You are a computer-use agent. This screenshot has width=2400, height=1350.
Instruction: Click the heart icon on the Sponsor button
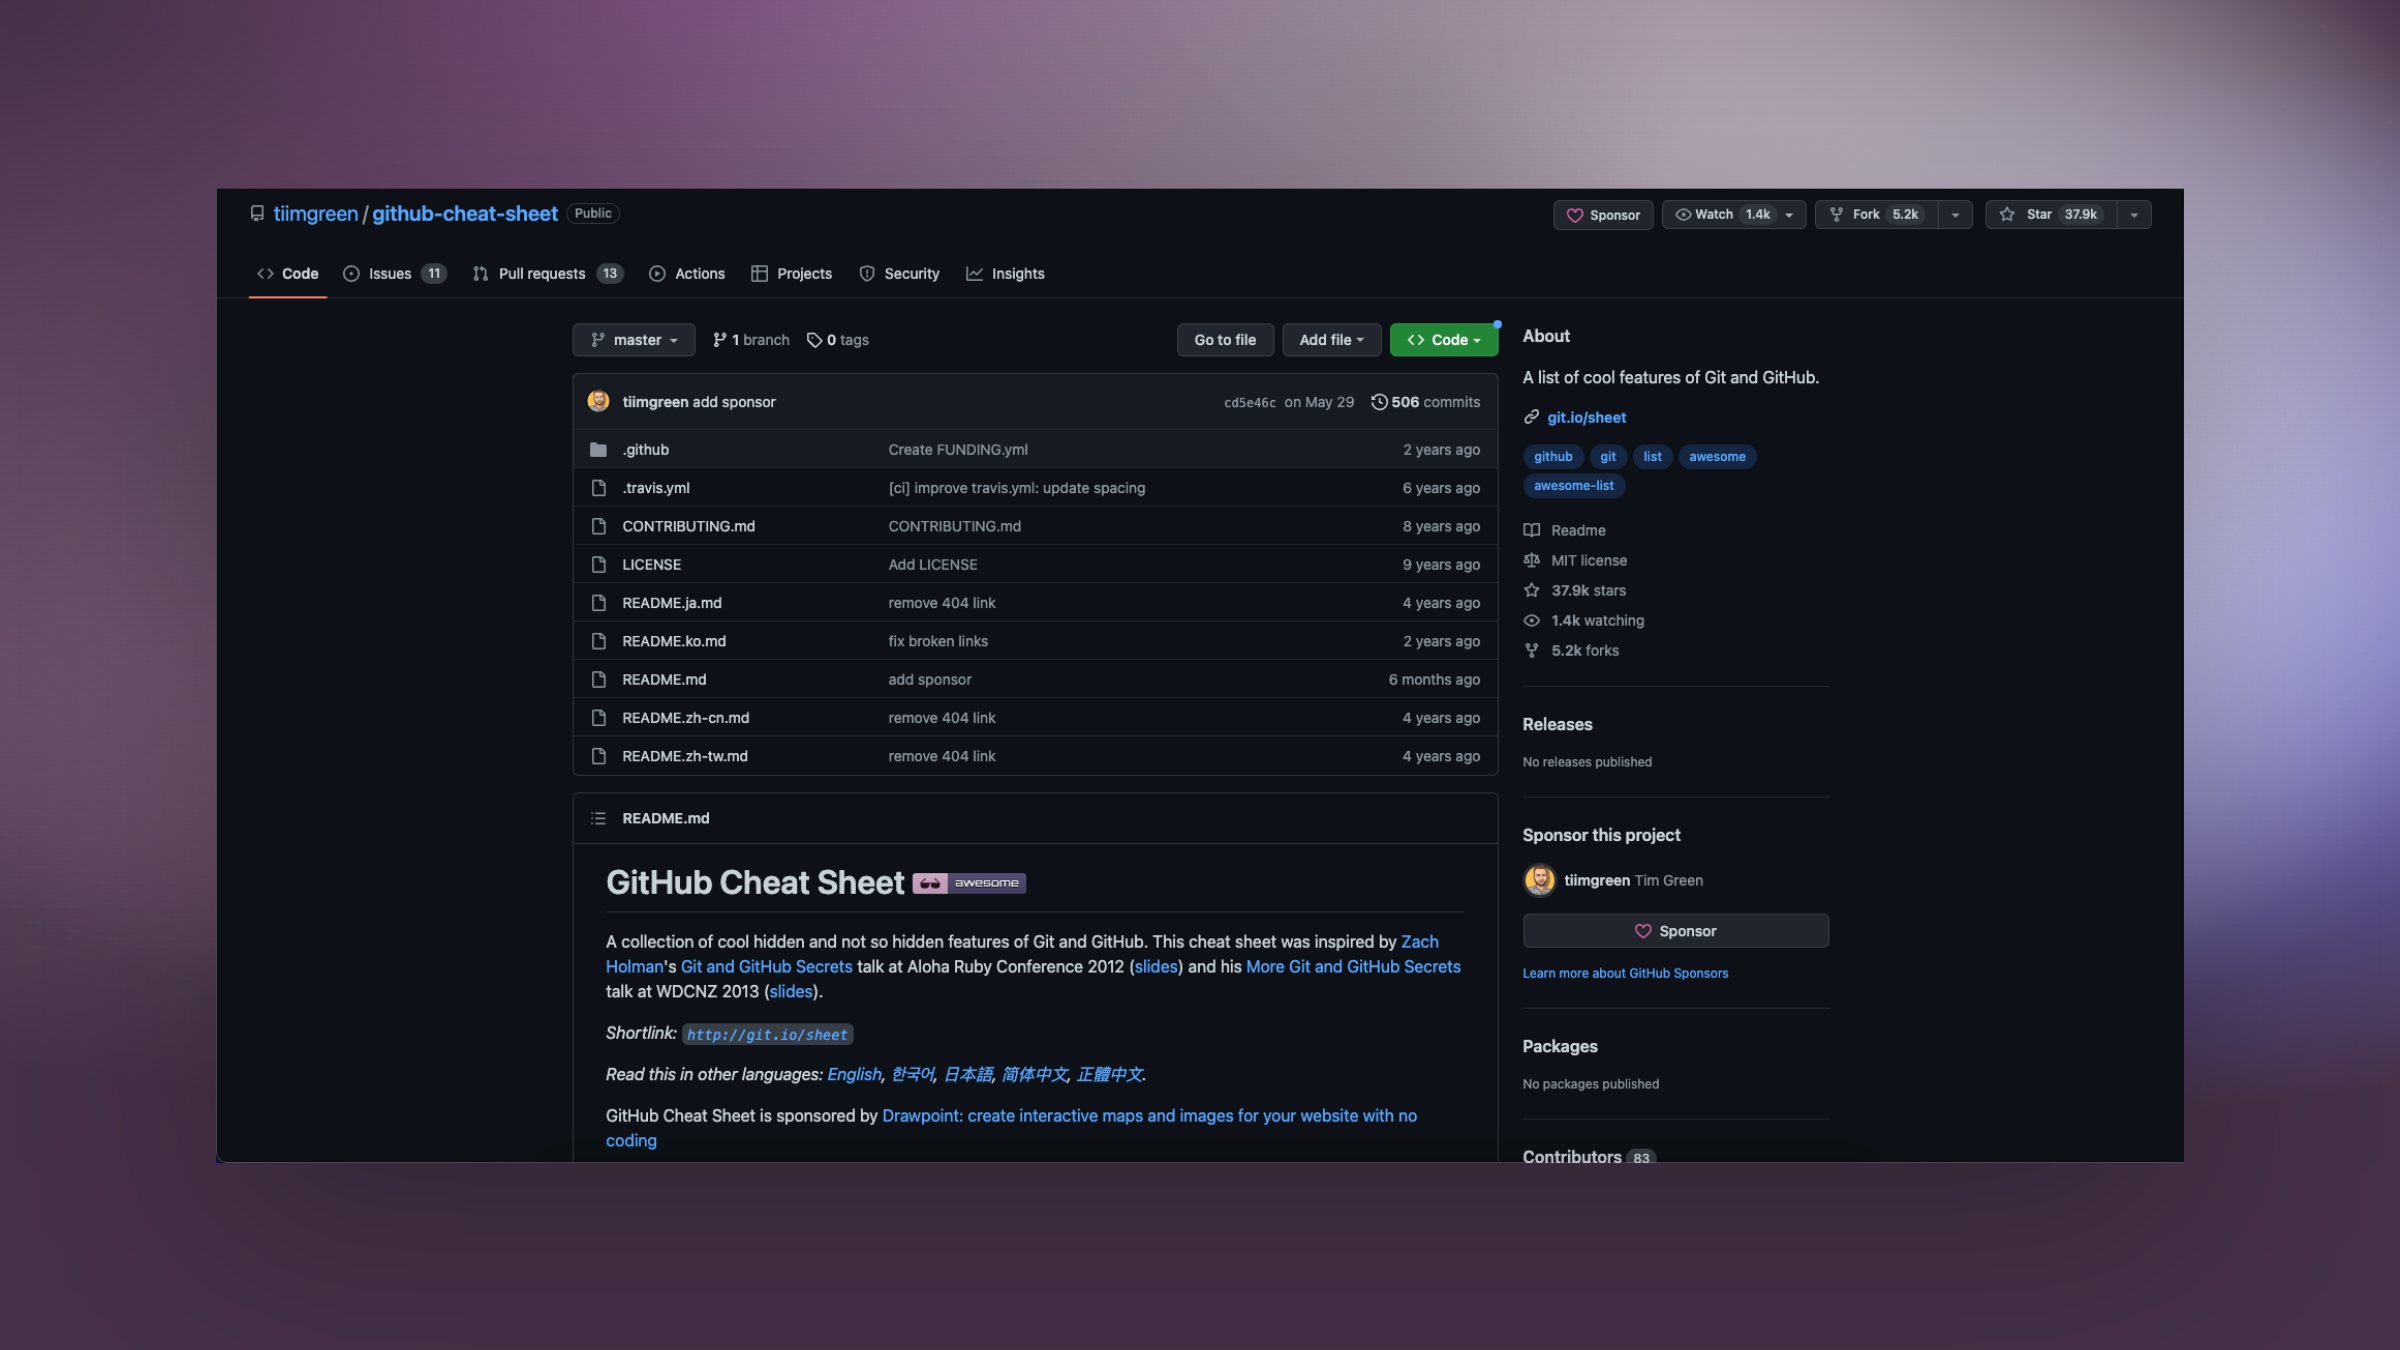tap(1576, 214)
